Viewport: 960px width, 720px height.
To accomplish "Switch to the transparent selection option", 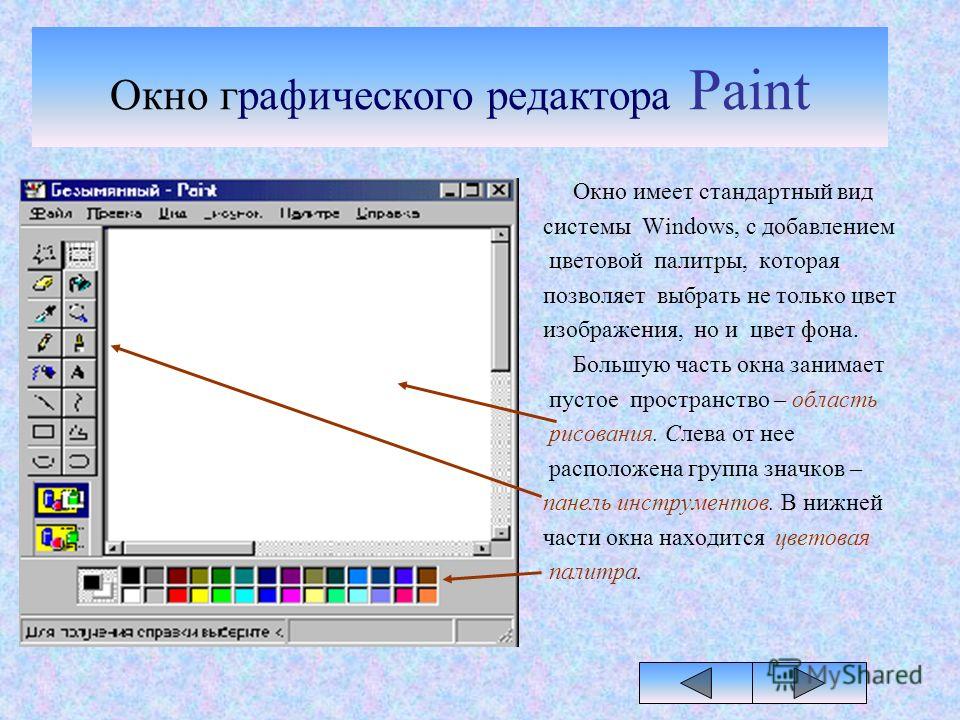I will click(x=61, y=538).
